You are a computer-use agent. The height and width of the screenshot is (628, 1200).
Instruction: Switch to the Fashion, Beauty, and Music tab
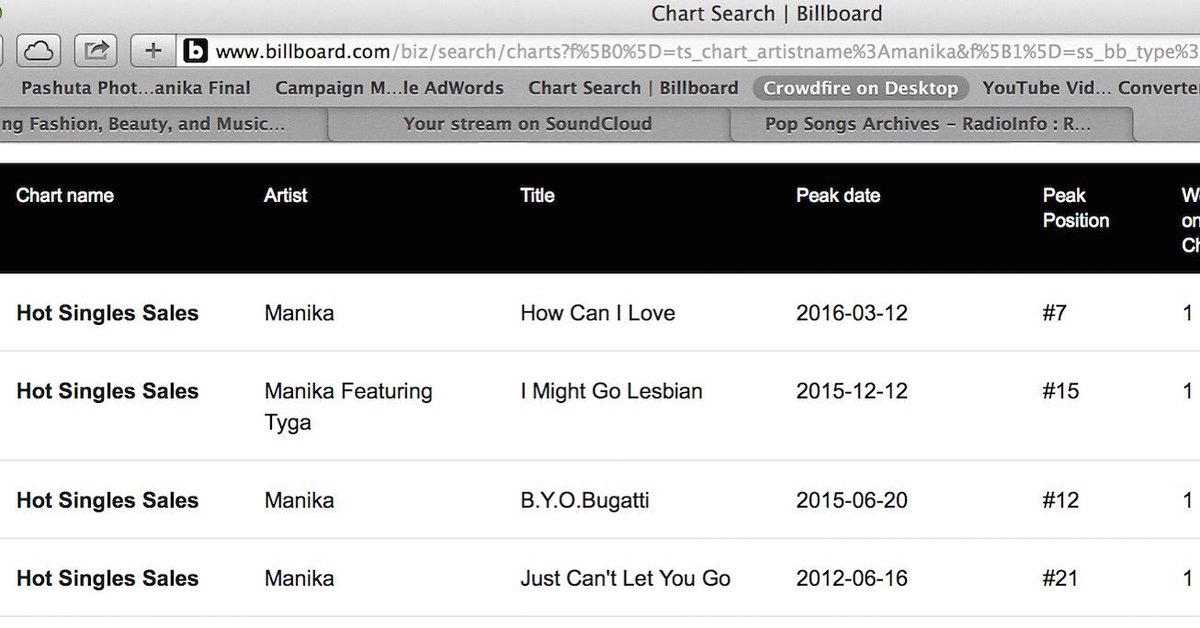(x=158, y=125)
